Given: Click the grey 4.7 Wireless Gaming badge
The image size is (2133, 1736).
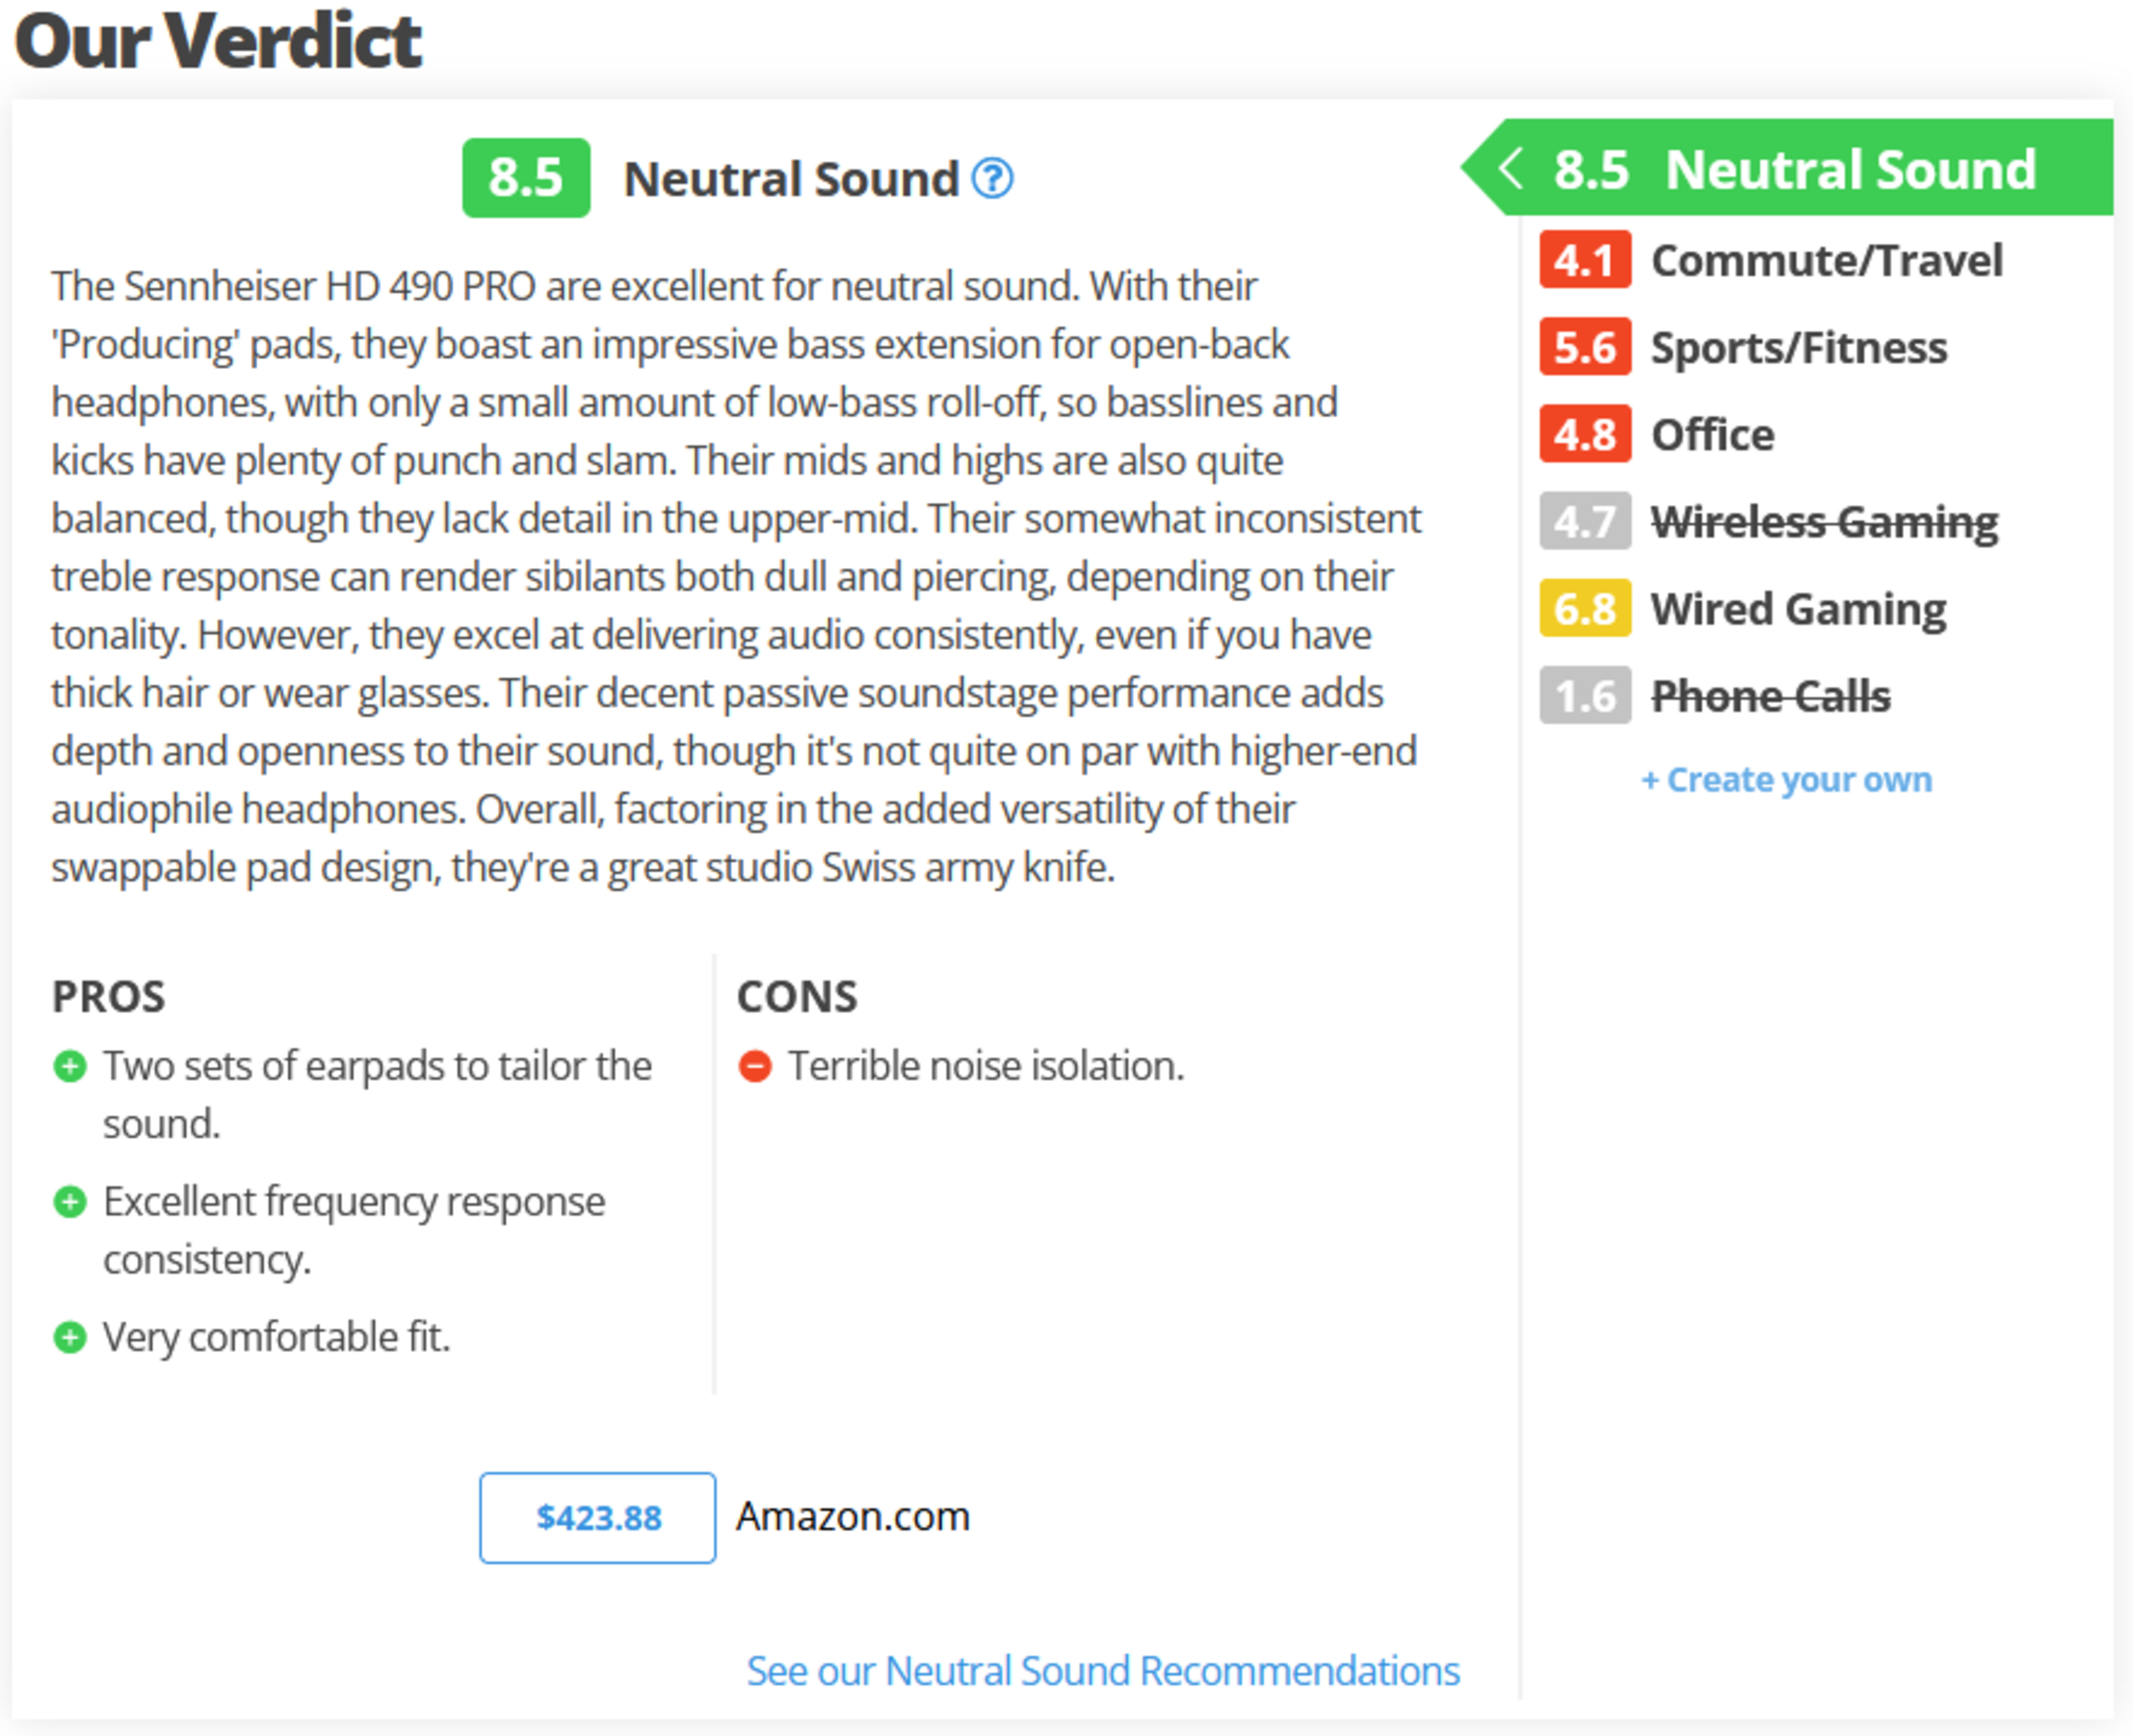Looking at the screenshot, I should (x=1584, y=521).
